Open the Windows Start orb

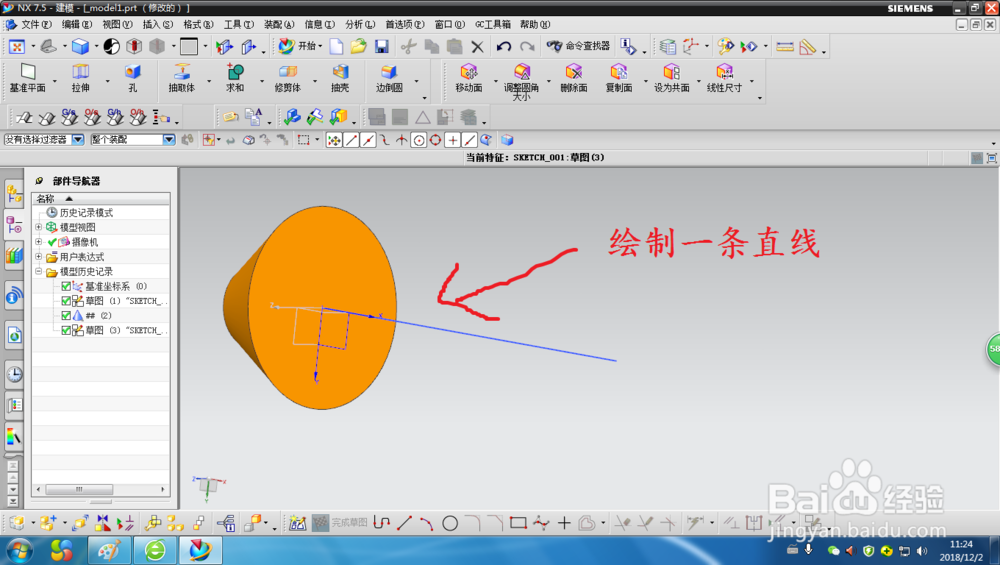click(x=19, y=550)
